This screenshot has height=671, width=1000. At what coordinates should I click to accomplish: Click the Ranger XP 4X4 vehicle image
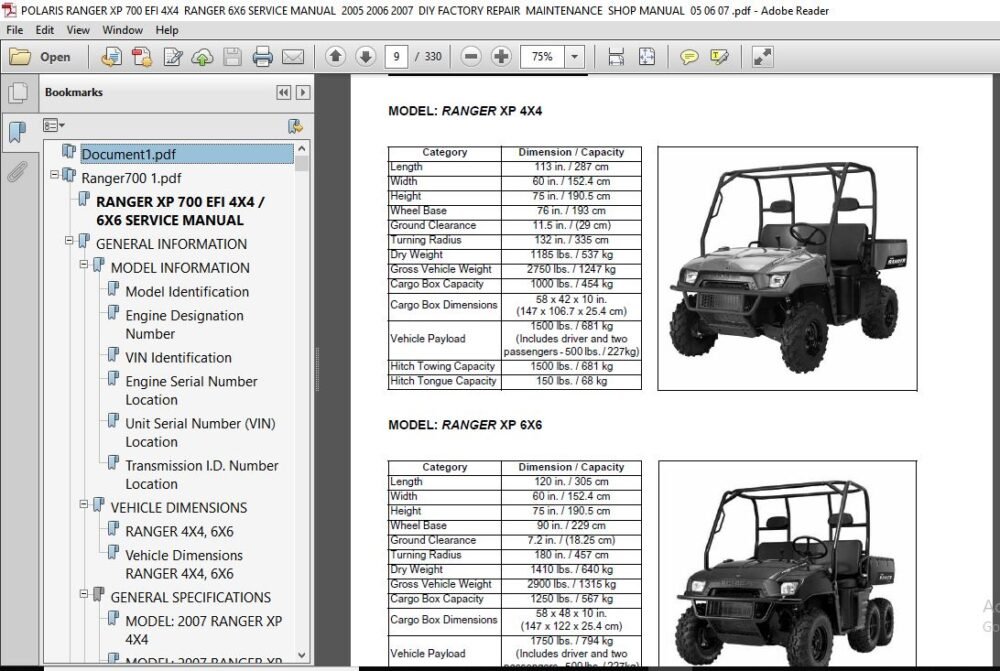(x=788, y=269)
